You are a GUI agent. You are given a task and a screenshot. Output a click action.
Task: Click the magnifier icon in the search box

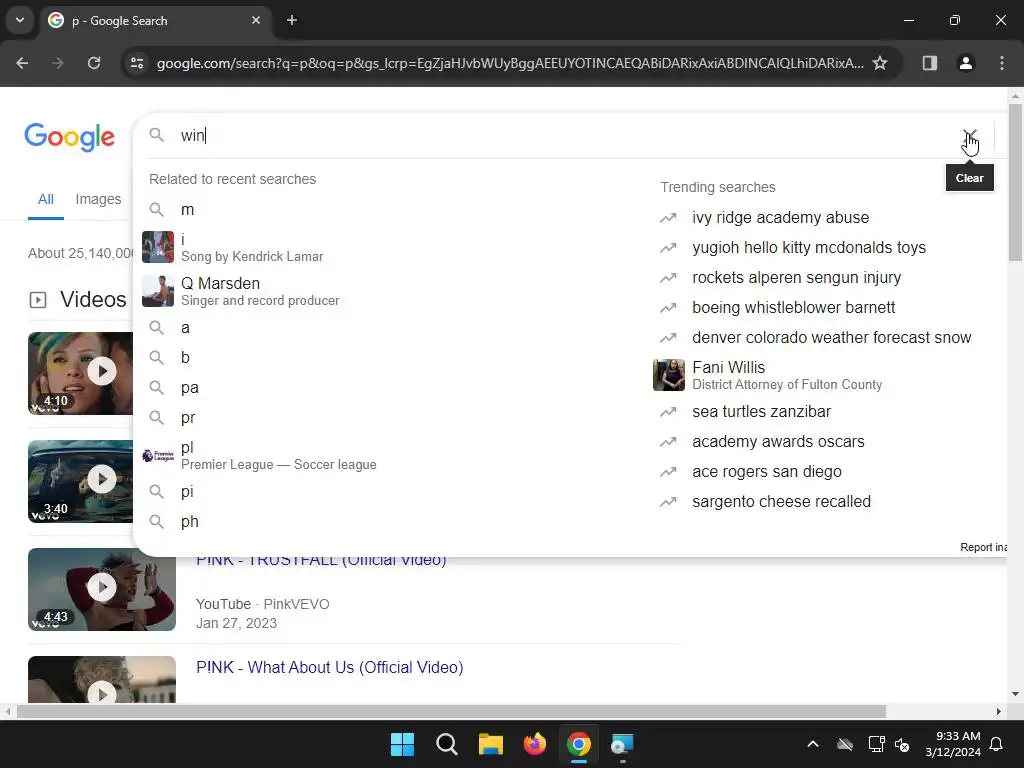157,135
